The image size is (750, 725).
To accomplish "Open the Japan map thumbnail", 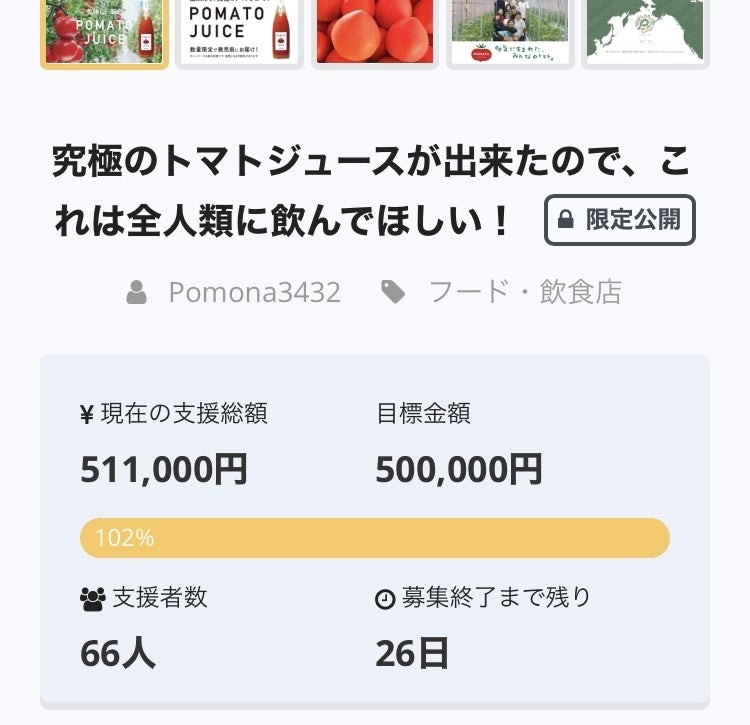I will click(x=645, y=32).
